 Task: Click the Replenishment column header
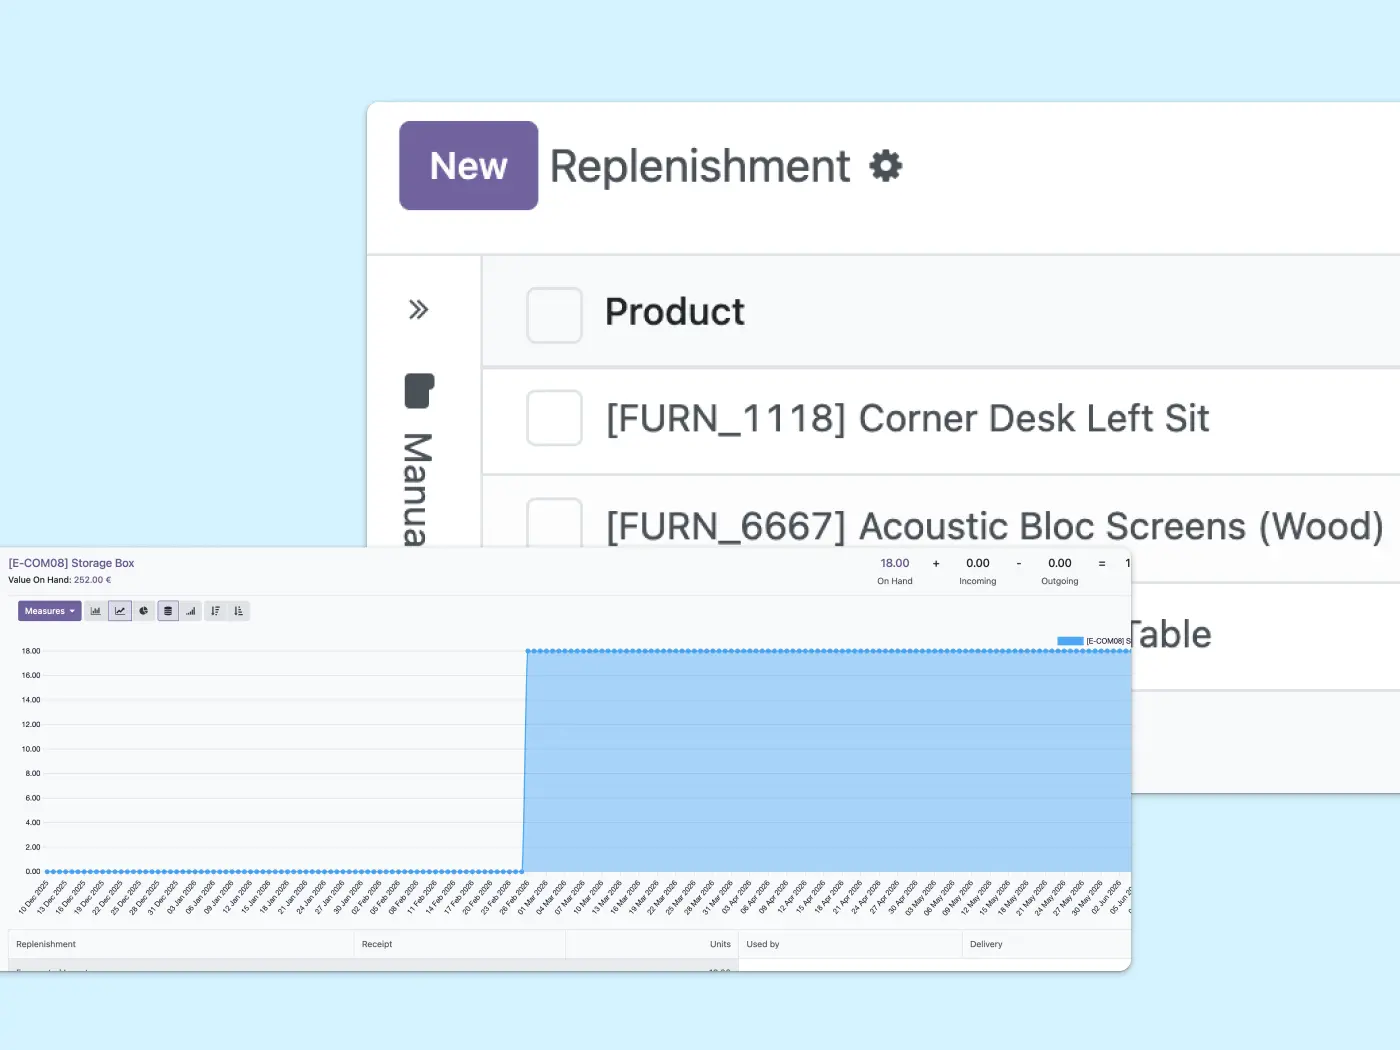pos(46,944)
